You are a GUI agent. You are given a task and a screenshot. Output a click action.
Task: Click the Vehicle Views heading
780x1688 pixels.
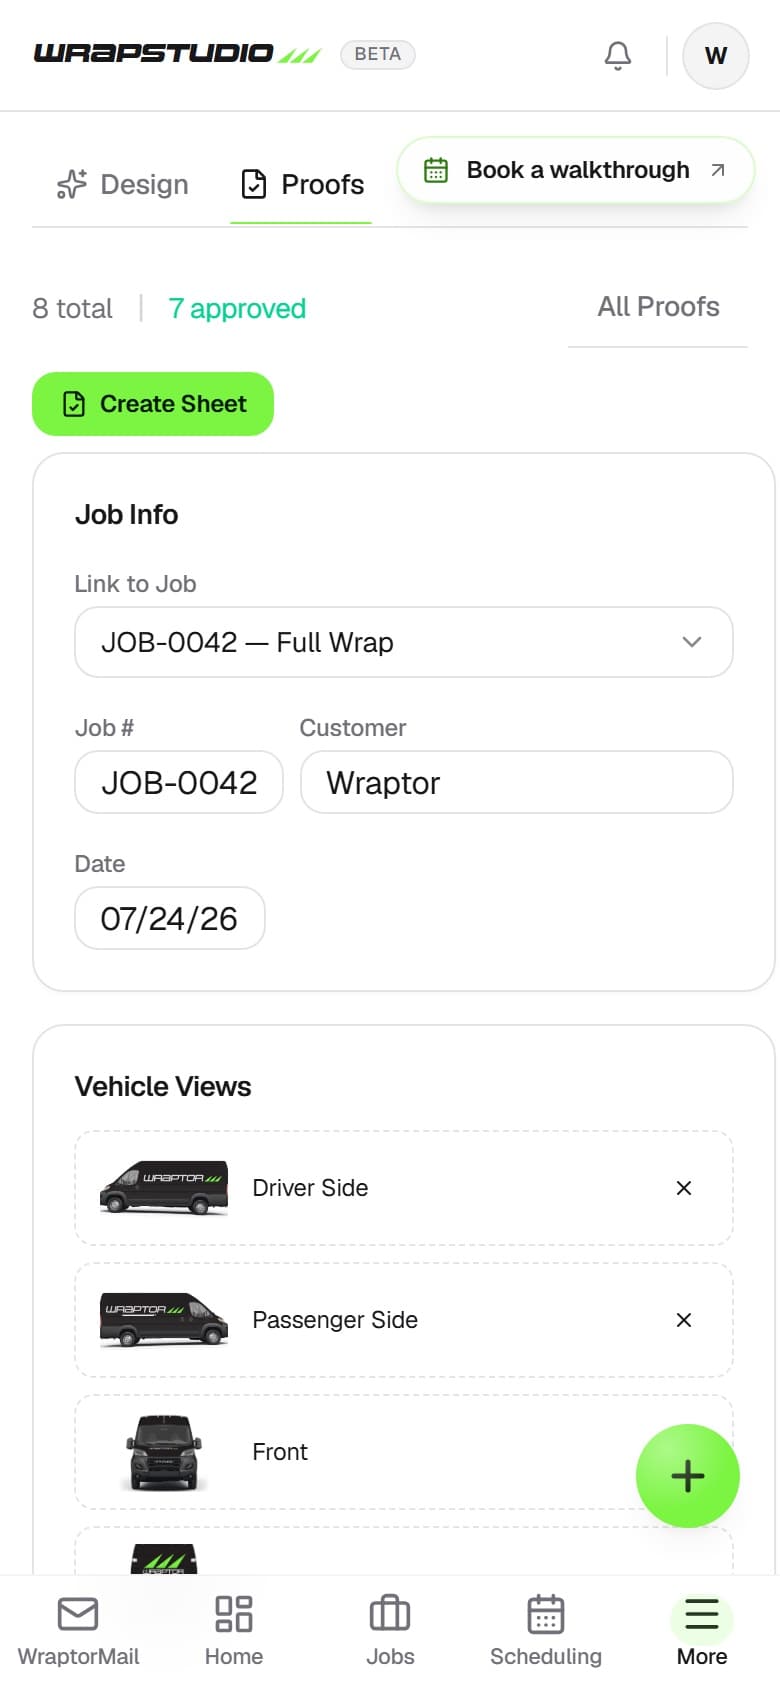pyautogui.click(x=163, y=1086)
